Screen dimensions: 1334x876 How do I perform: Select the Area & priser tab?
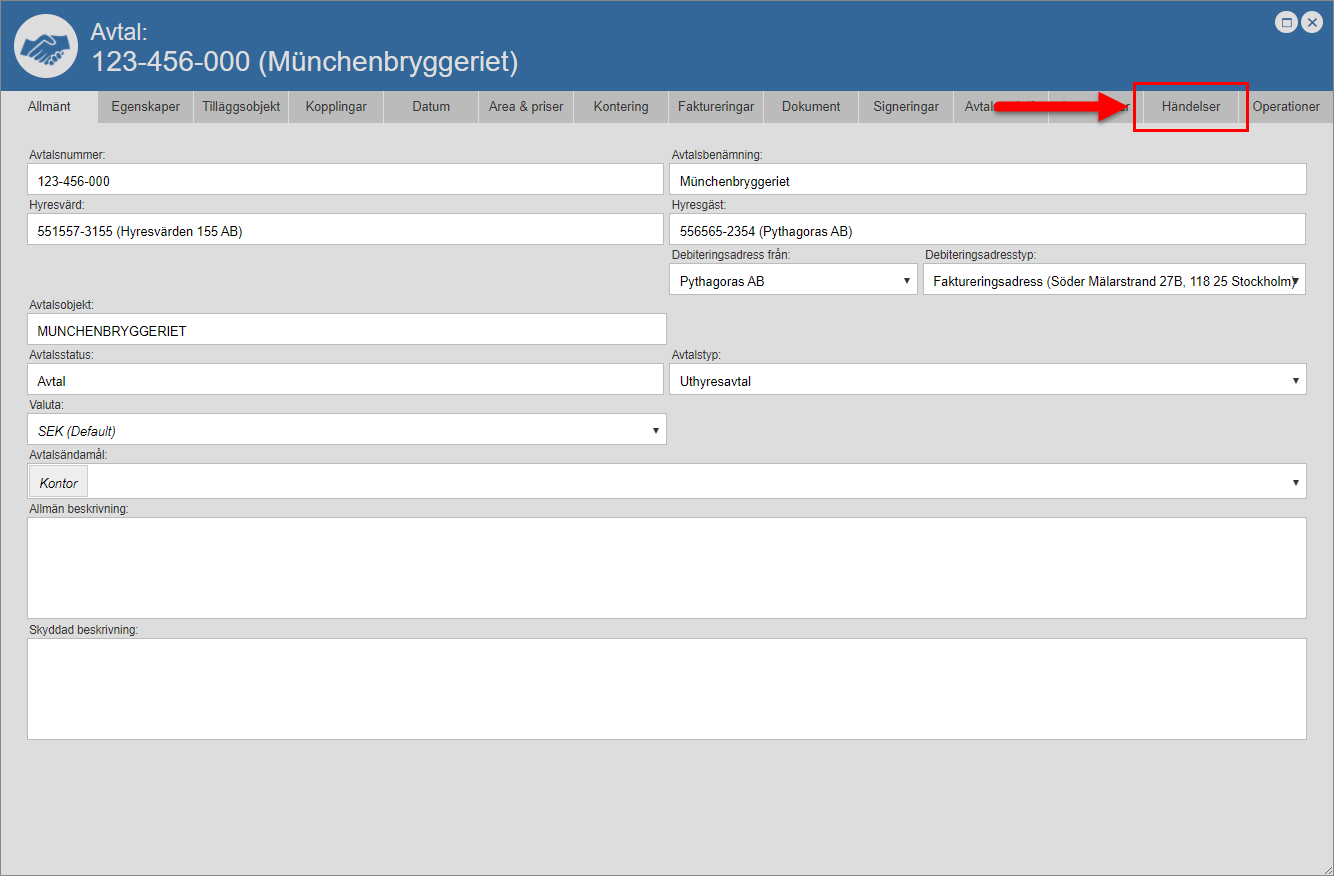(526, 107)
